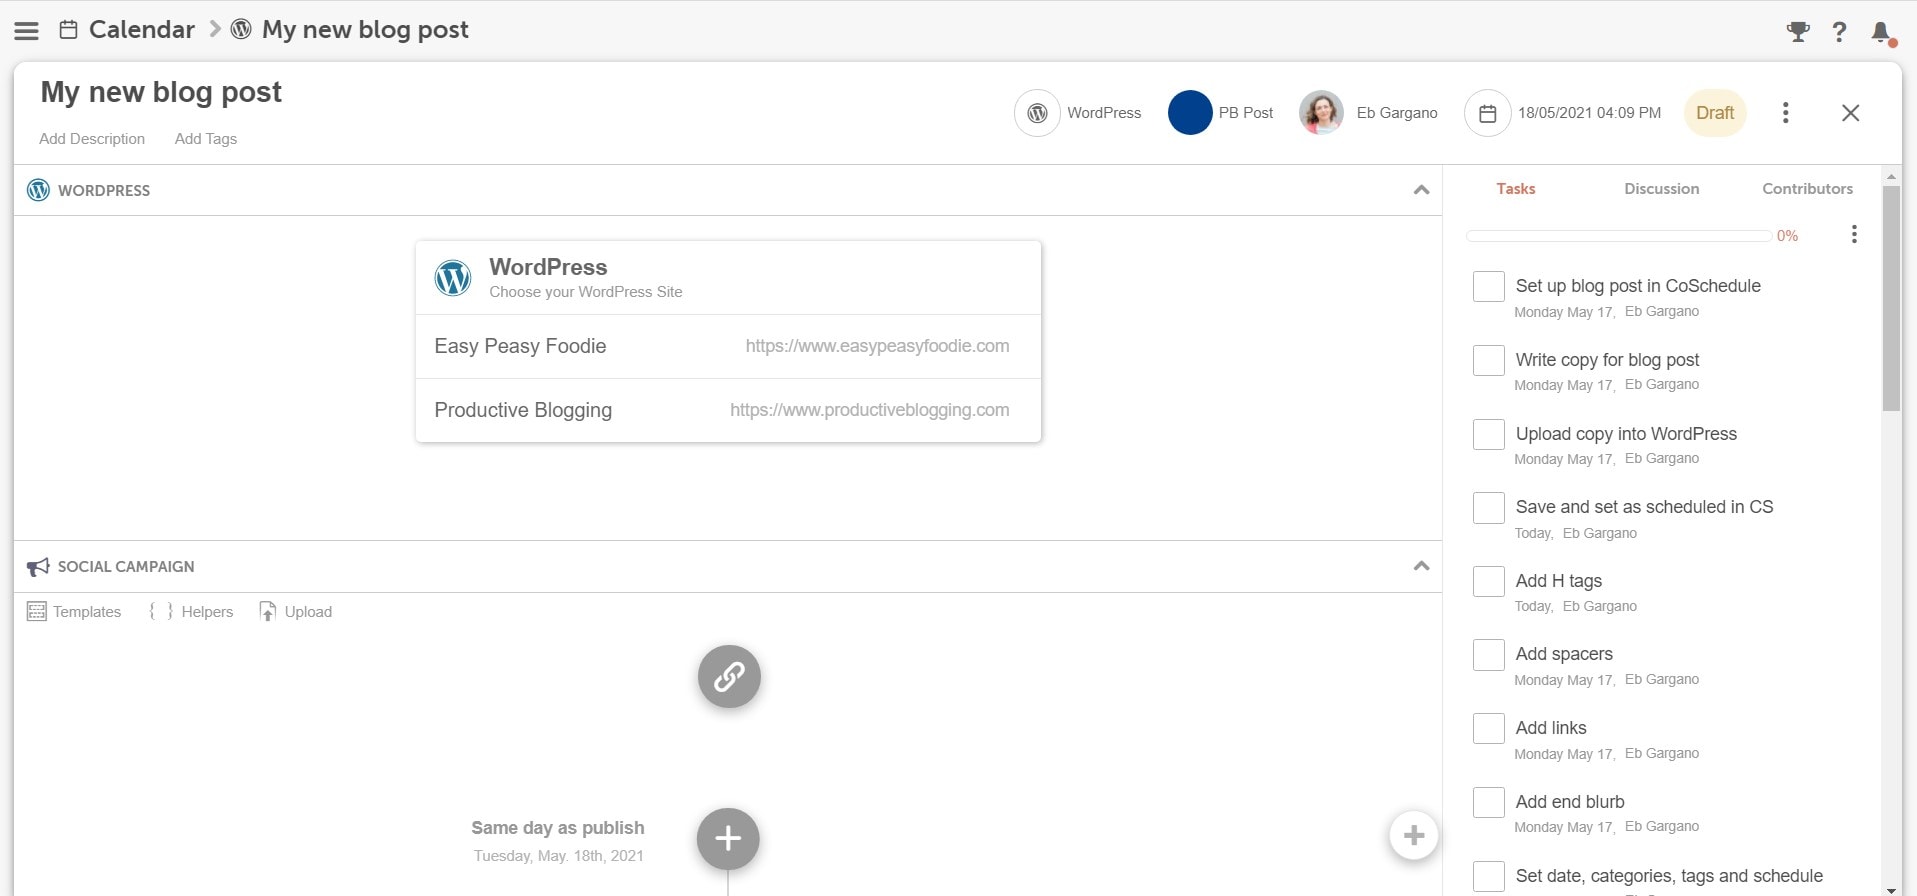The width and height of the screenshot is (1917, 896).
Task: Open the project options three-dot menu
Action: point(1785,113)
